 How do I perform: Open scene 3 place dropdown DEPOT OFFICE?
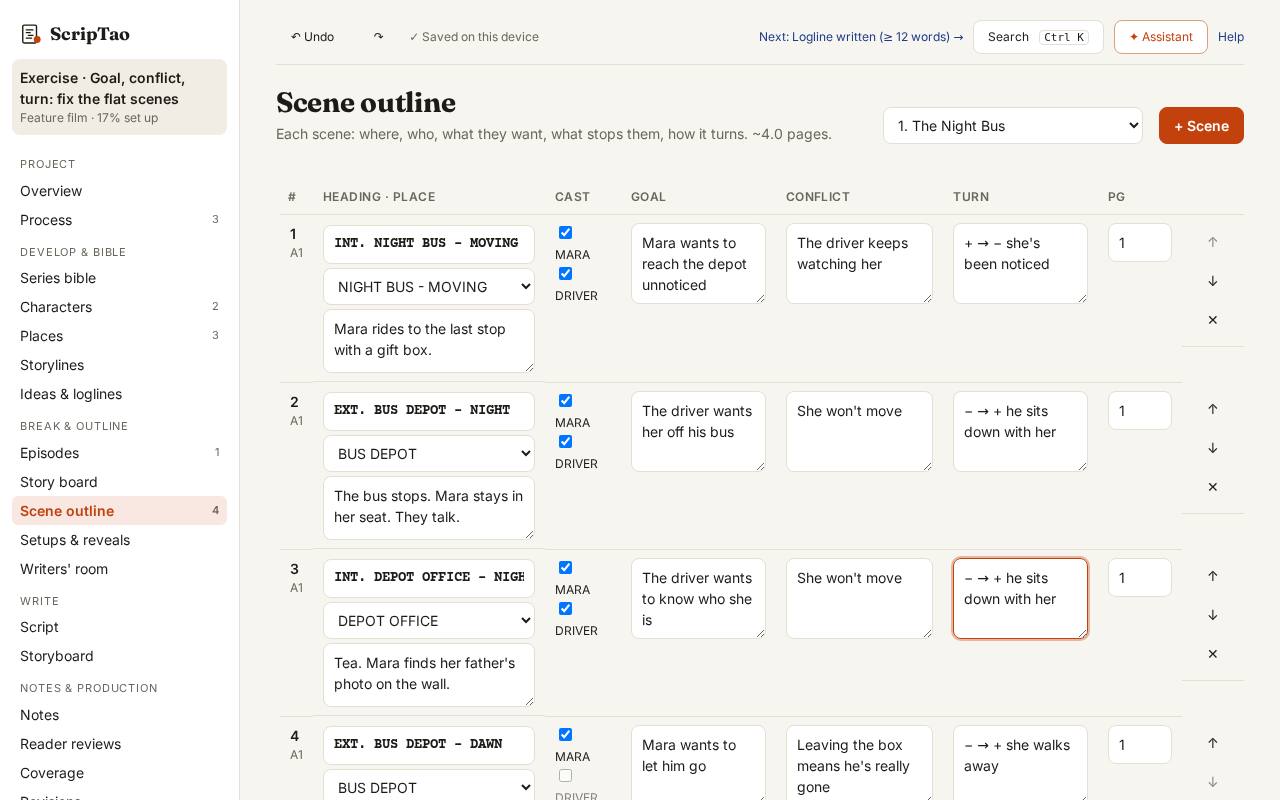(429, 621)
